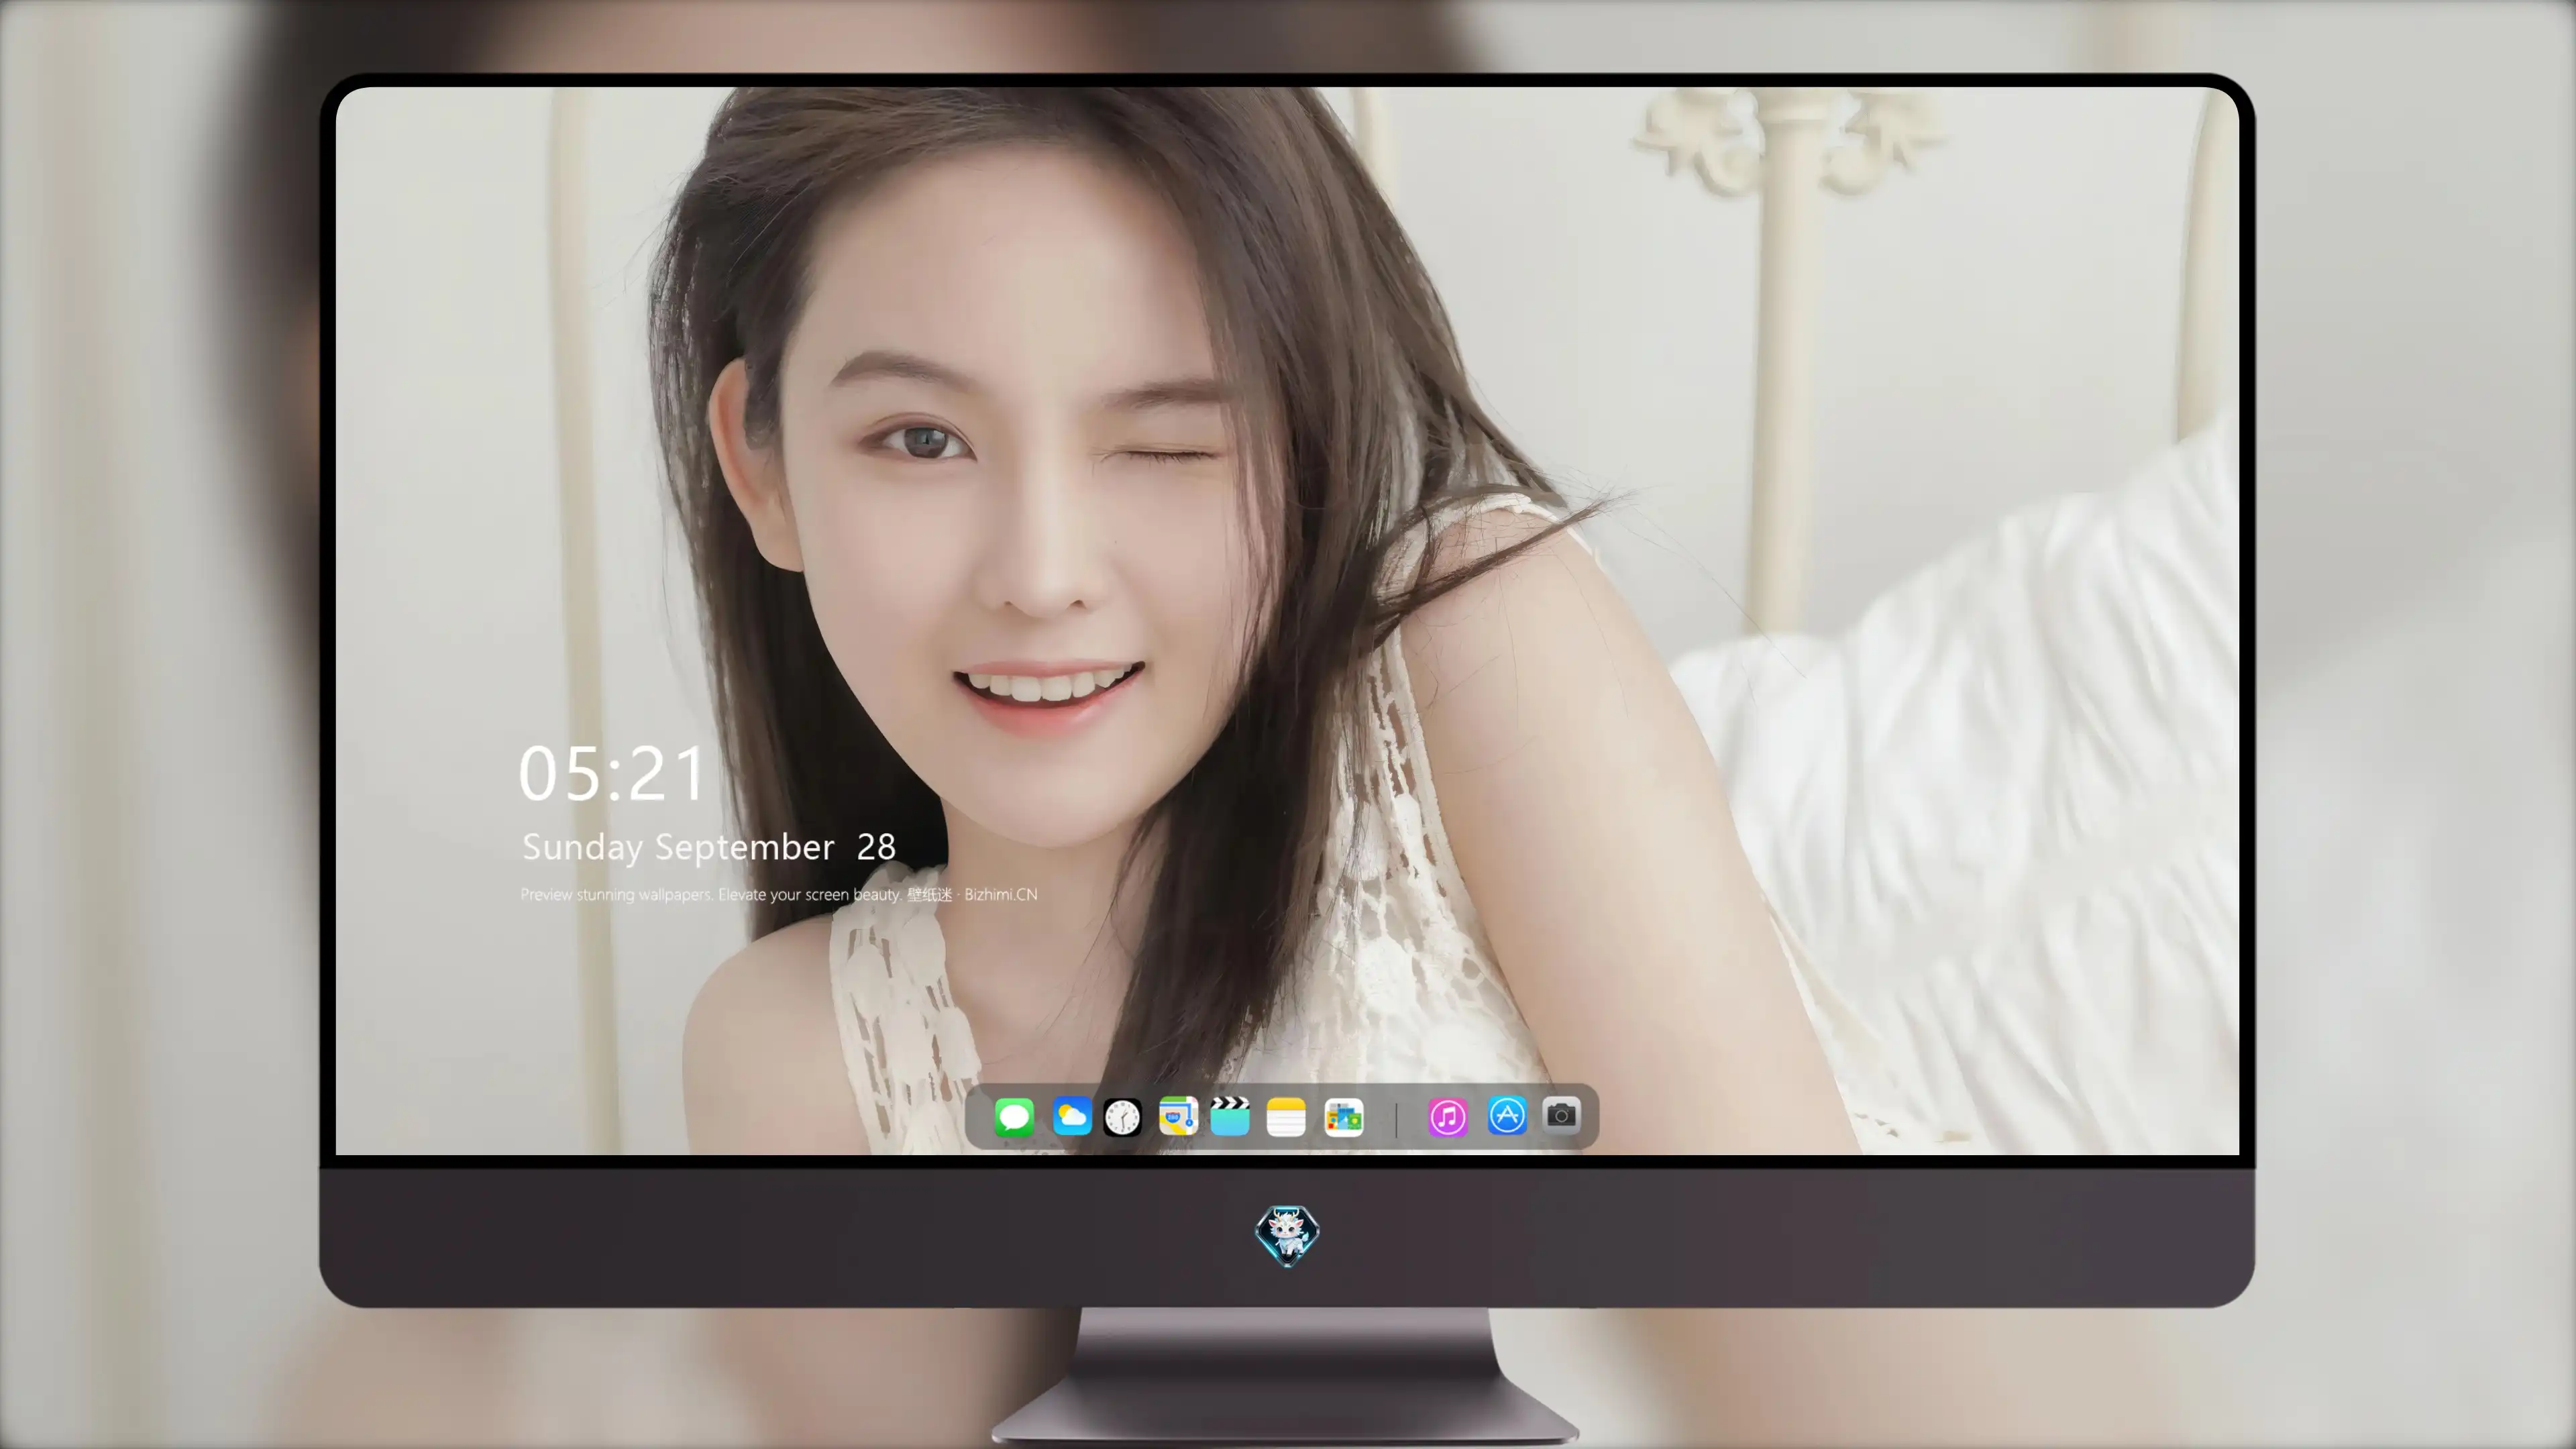
Task: Click the dragon logo on the monitor chin
Action: [x=1287, y=1236]
